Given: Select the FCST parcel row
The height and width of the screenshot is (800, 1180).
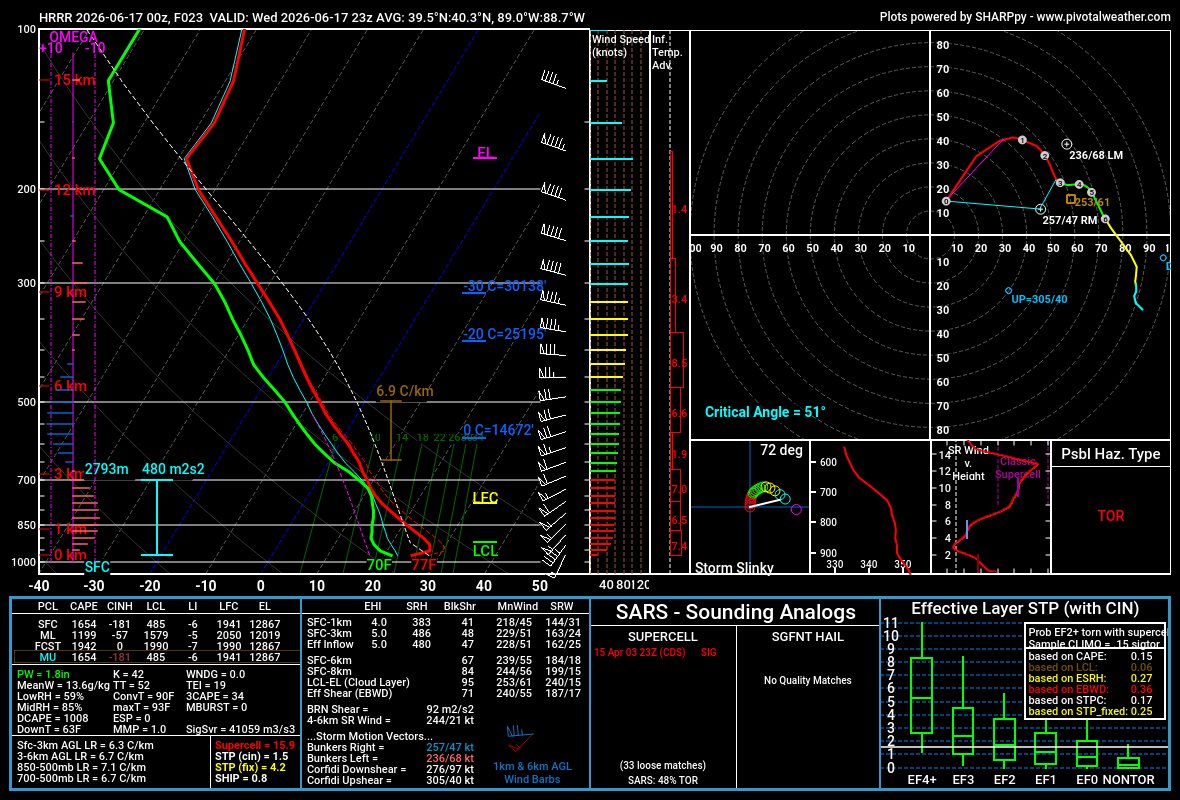Looking at the screenshot, I should click(157, 646).
